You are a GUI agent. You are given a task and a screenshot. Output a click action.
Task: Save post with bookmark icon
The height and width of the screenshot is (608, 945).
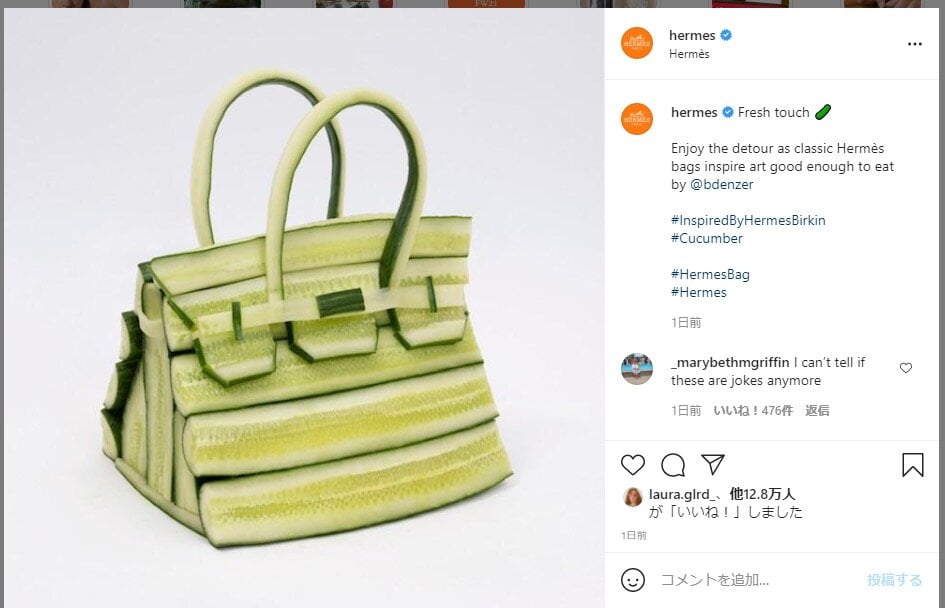tap(912, 465)
